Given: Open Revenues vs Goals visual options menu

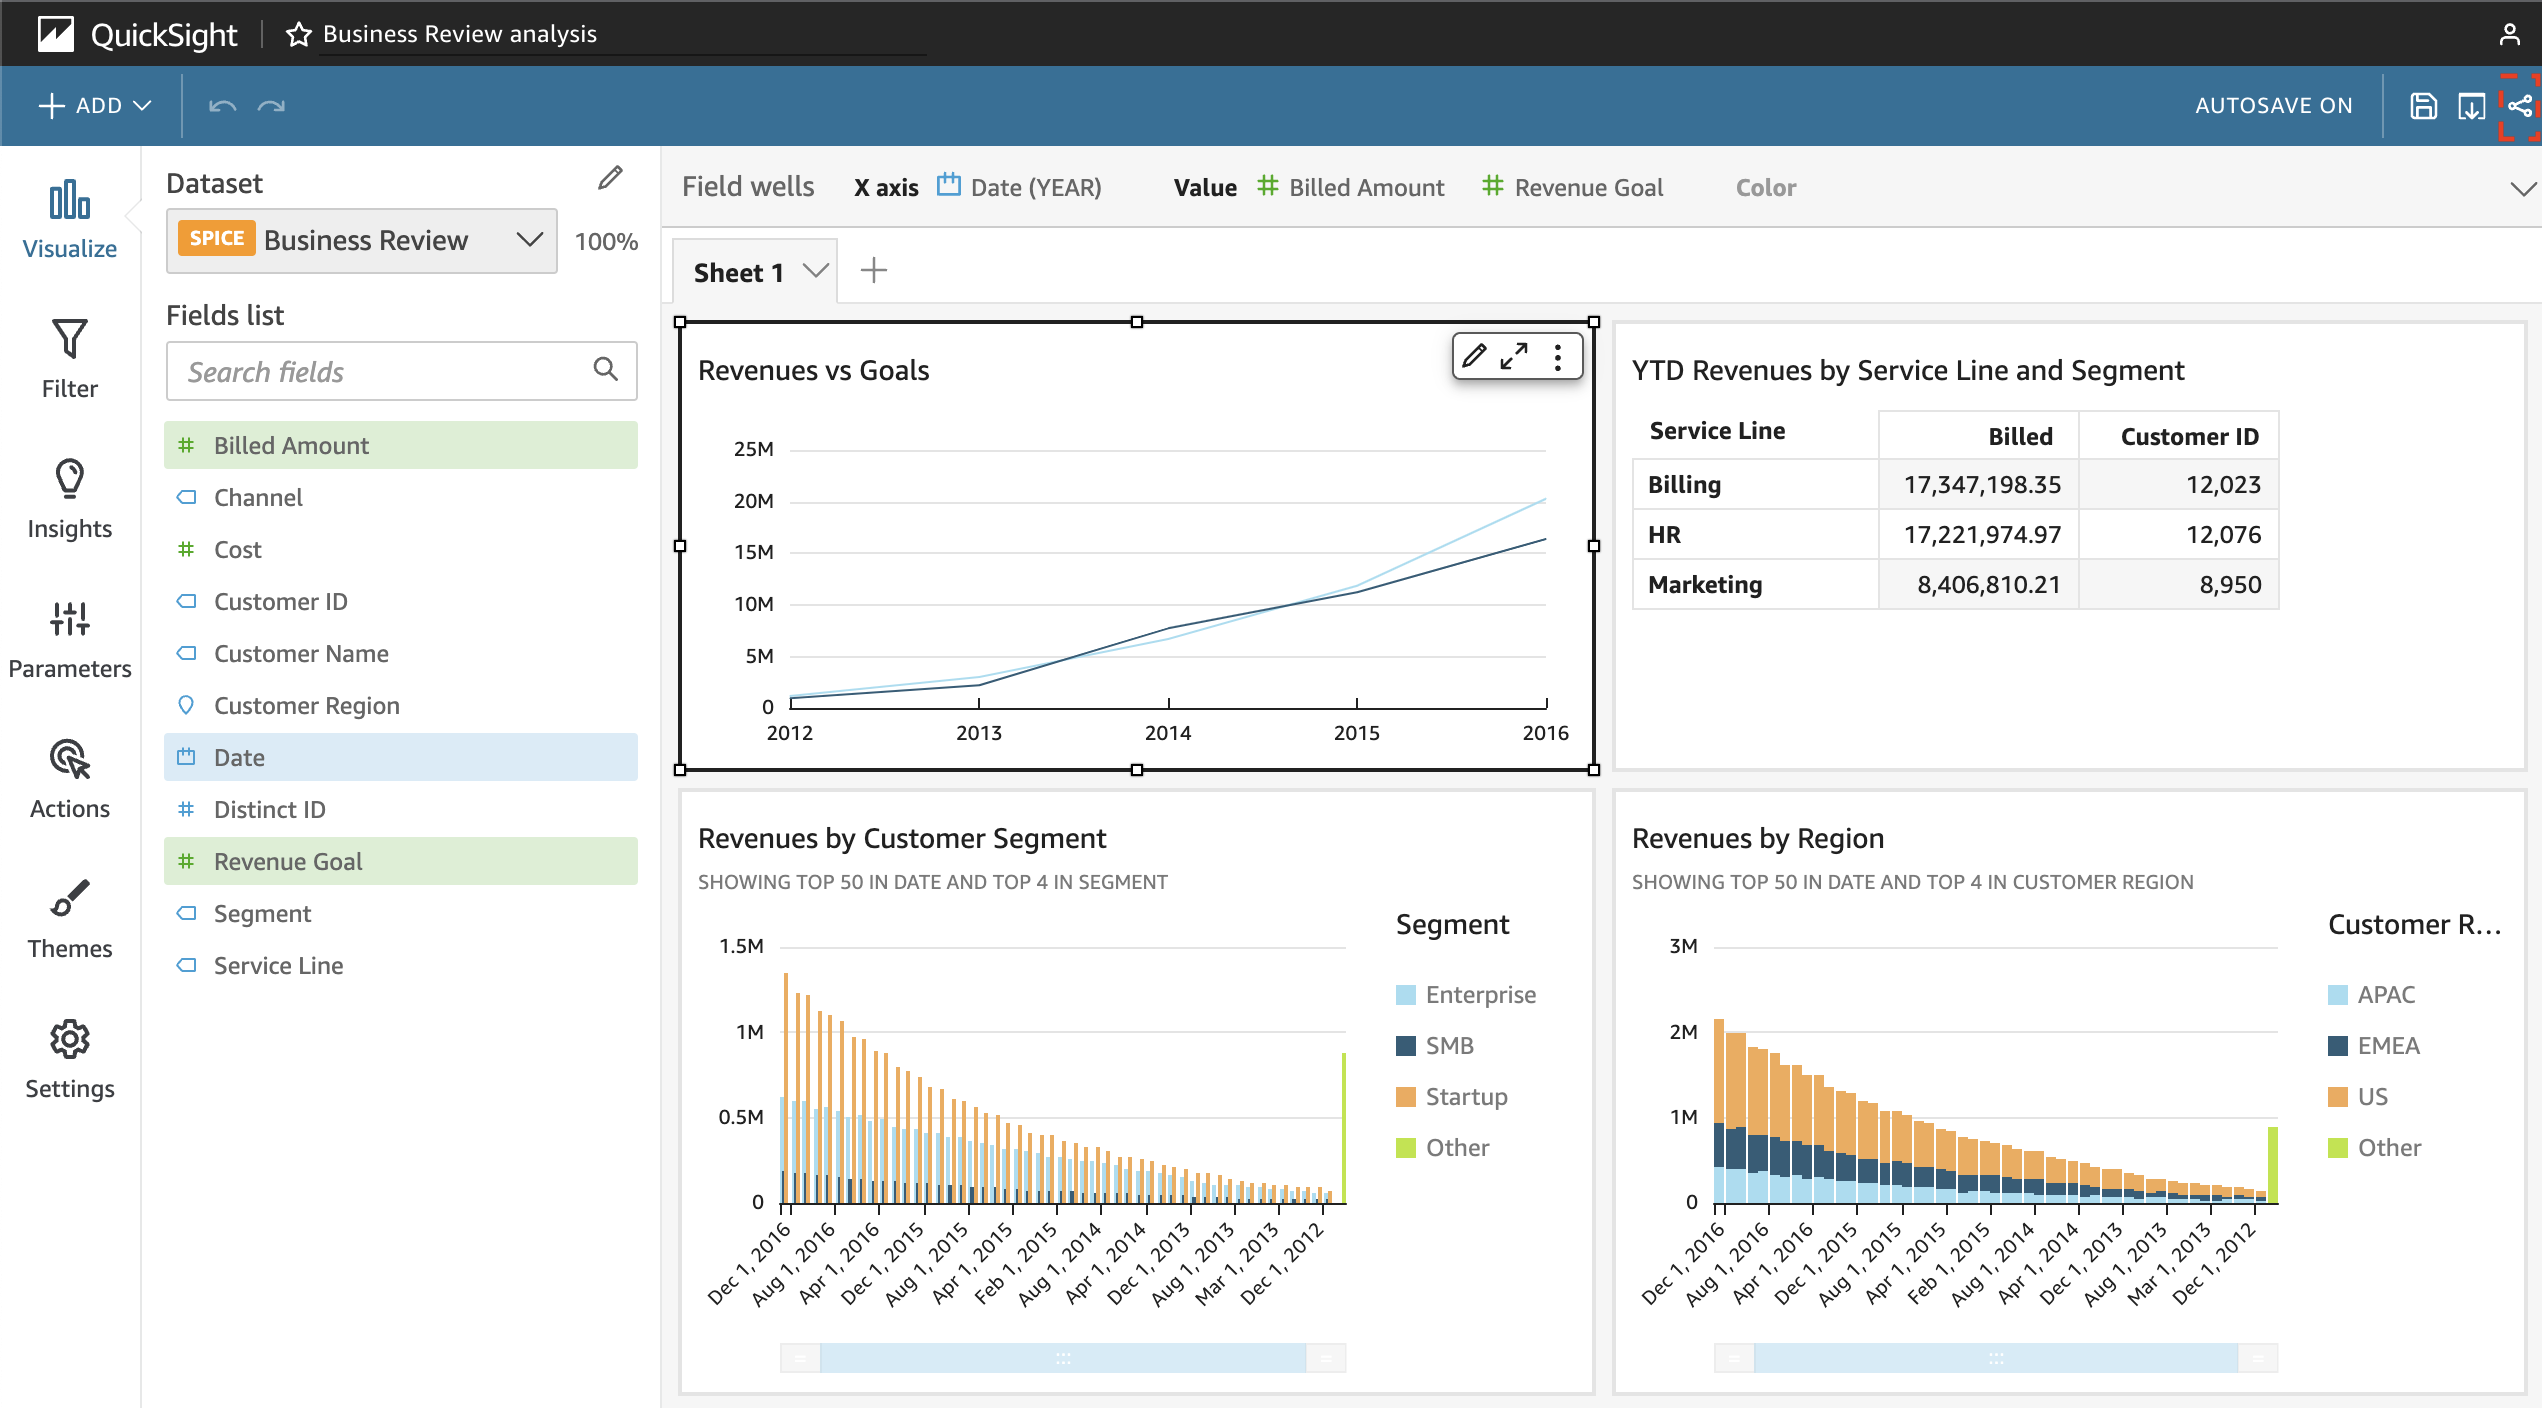Looking at the screenshot, I should tap(1558, 357).
